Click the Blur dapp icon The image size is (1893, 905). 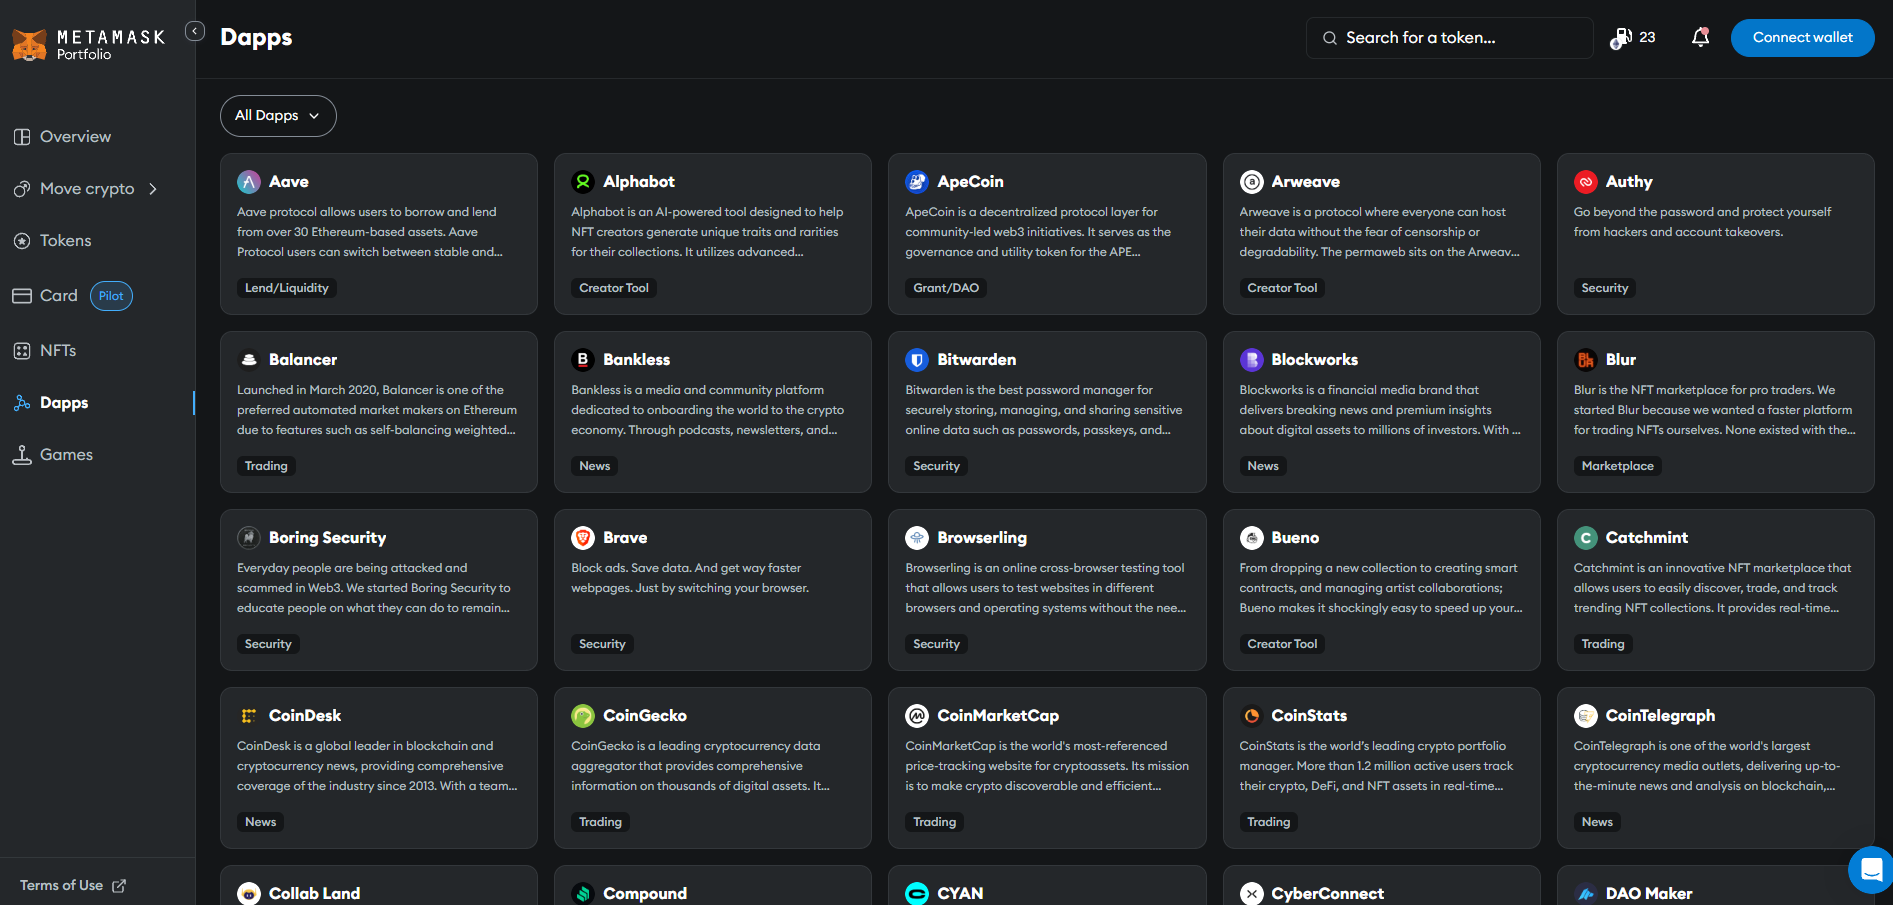[1585, 359]
